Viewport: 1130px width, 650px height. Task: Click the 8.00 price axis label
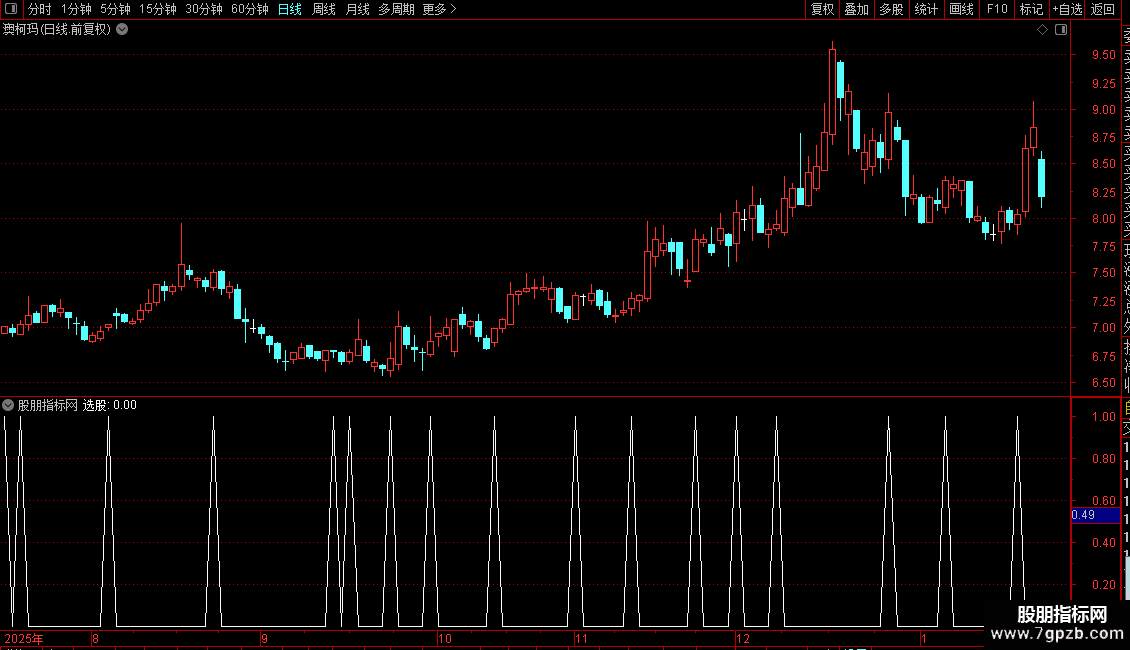pos(1103,218)
